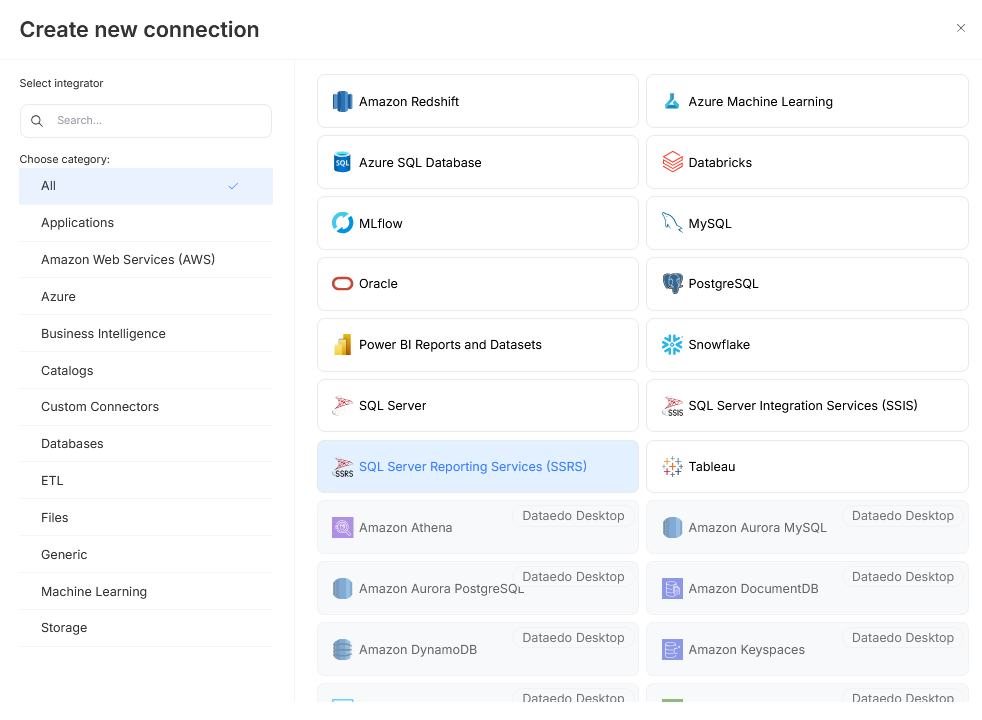Click the MySQL dolphin icon
The image size is (982, 720).
click(x=672, y=224)
